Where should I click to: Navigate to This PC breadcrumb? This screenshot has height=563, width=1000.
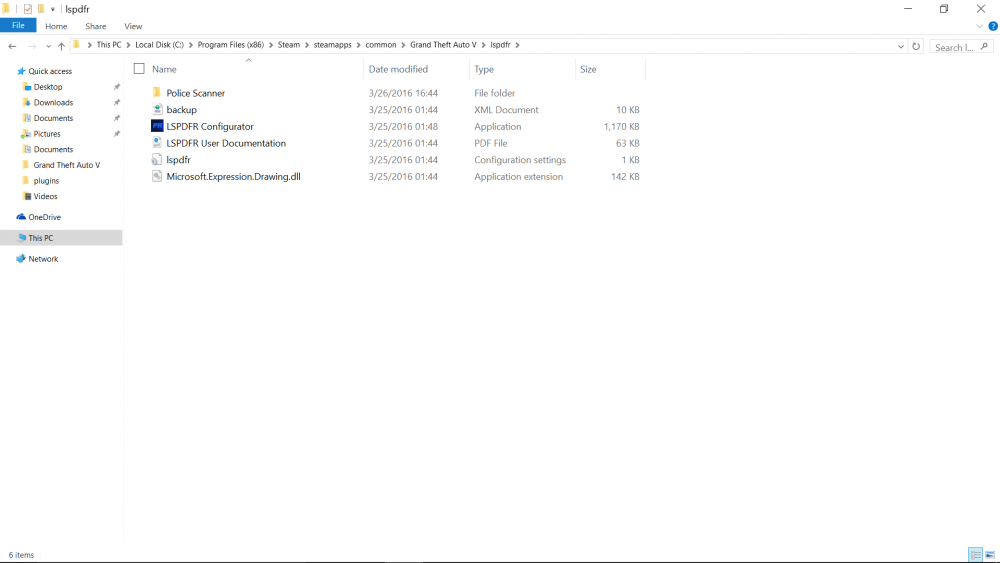point(109,45)
